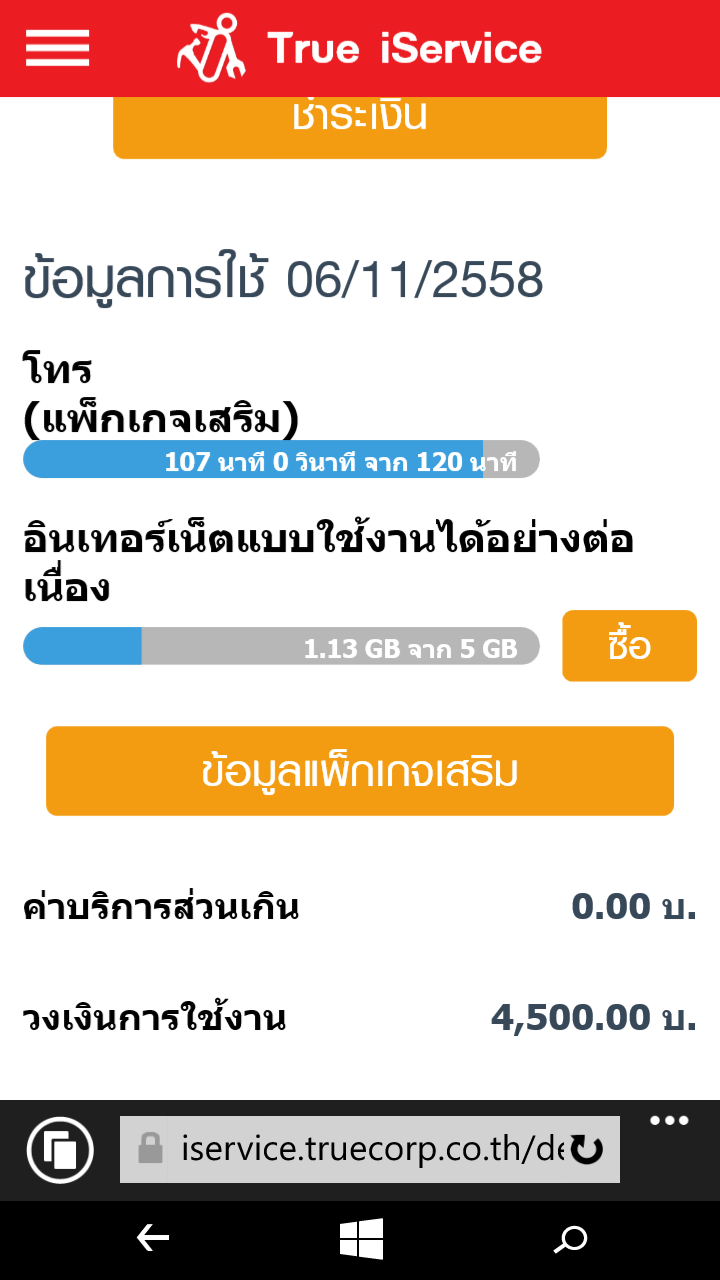The height and width of the screenshot is (1280, 720).
Task: Click the padlock security icon
Action: [150, 1149]
